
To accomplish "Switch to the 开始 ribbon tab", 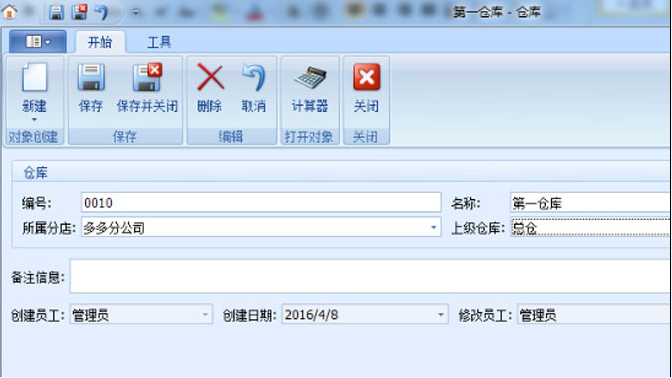I will [100, 42].
